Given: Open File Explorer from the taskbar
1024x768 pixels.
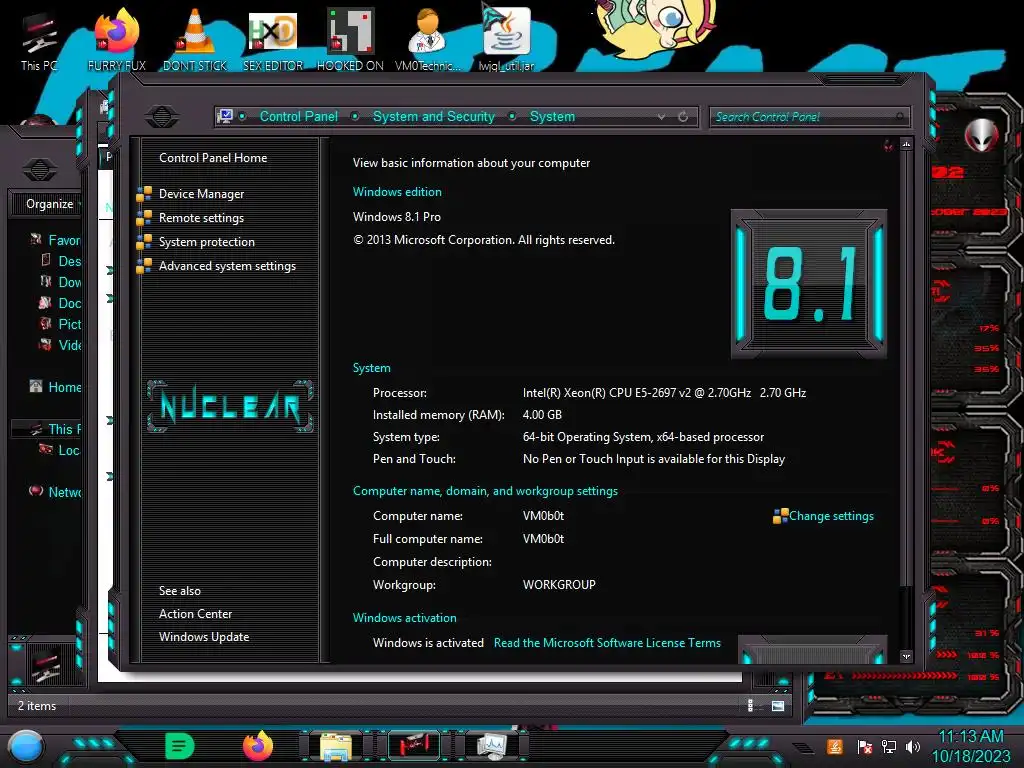Looking at the screenshot, I should 336,746.
